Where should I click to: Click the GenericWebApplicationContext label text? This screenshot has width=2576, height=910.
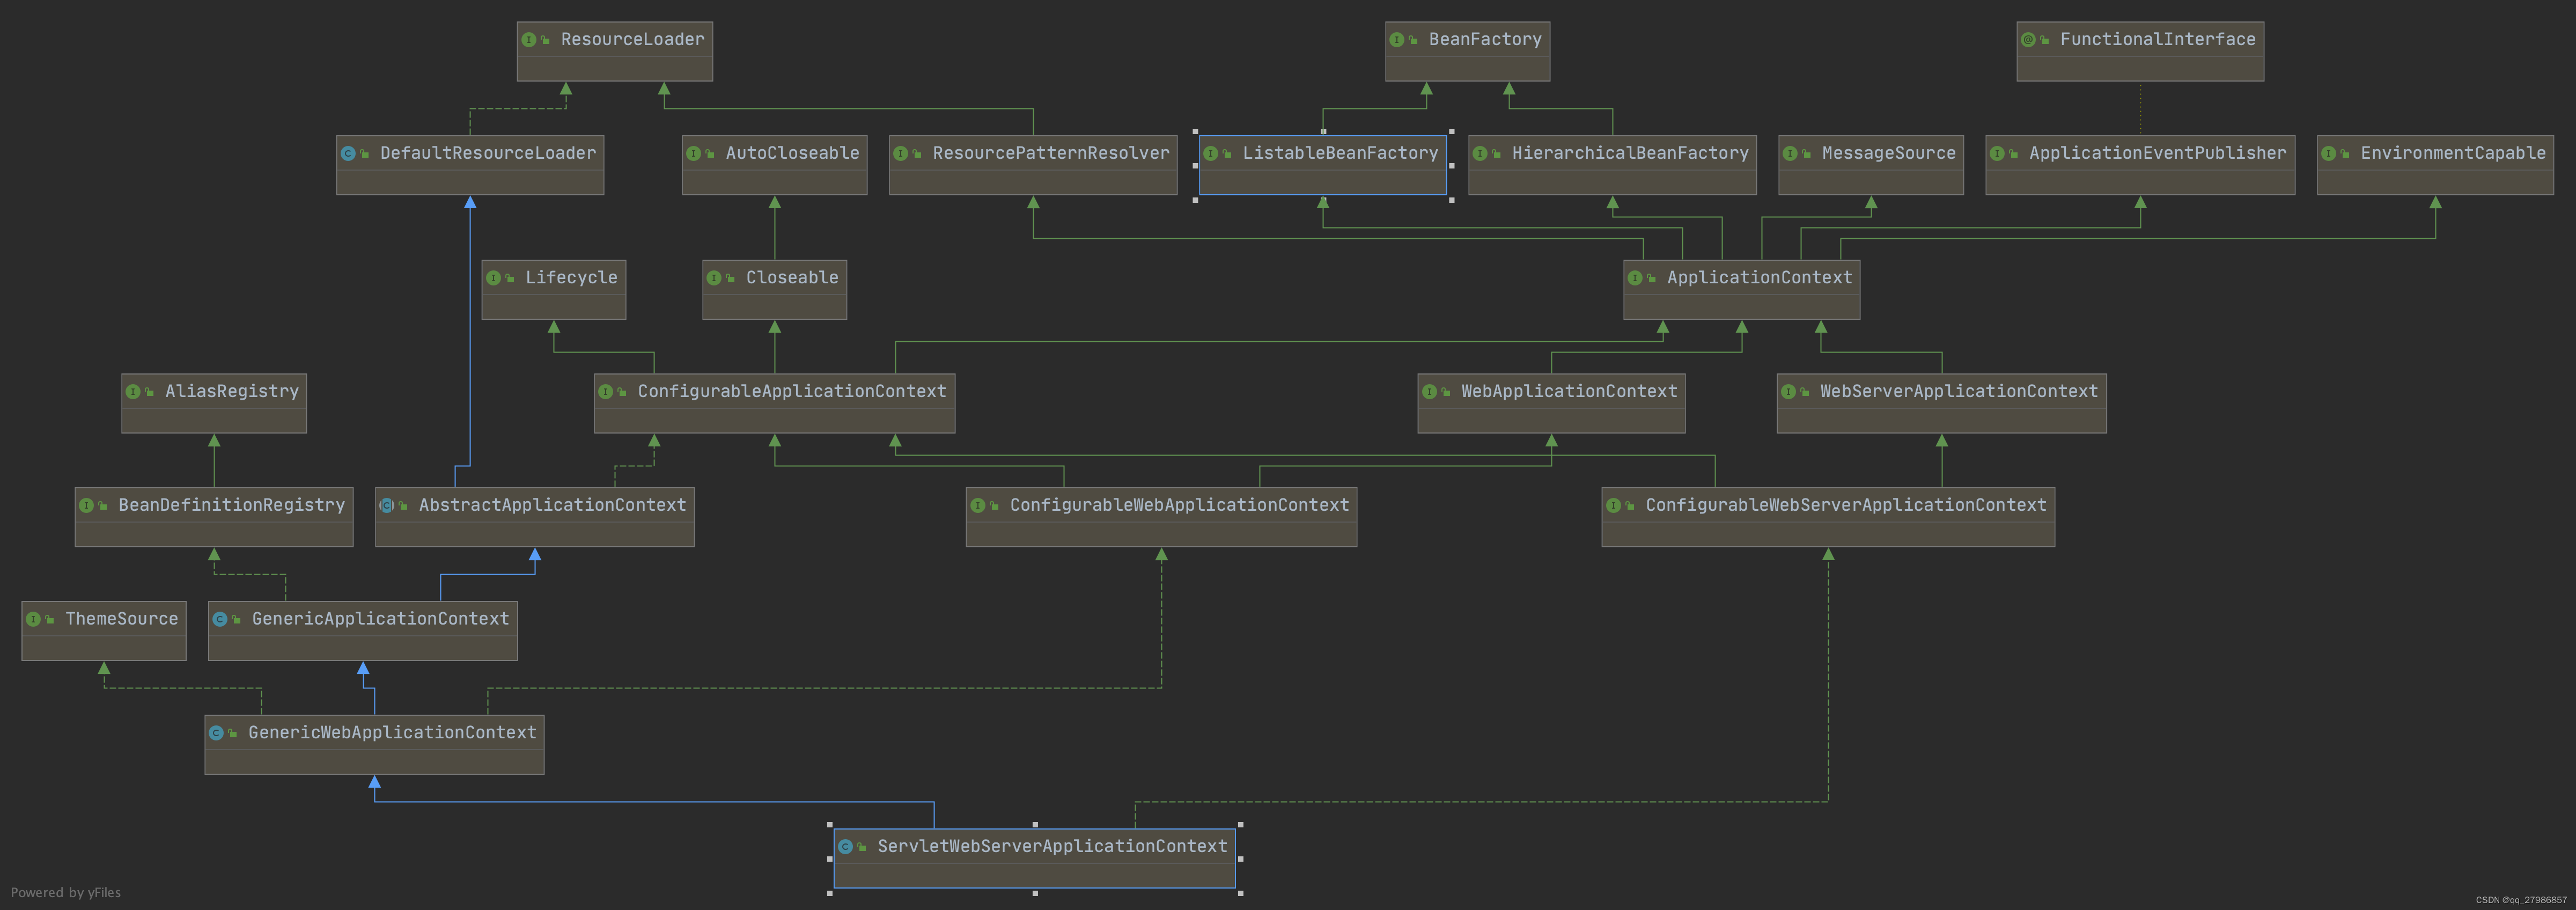pyautogui.click(x=393, y=733)
